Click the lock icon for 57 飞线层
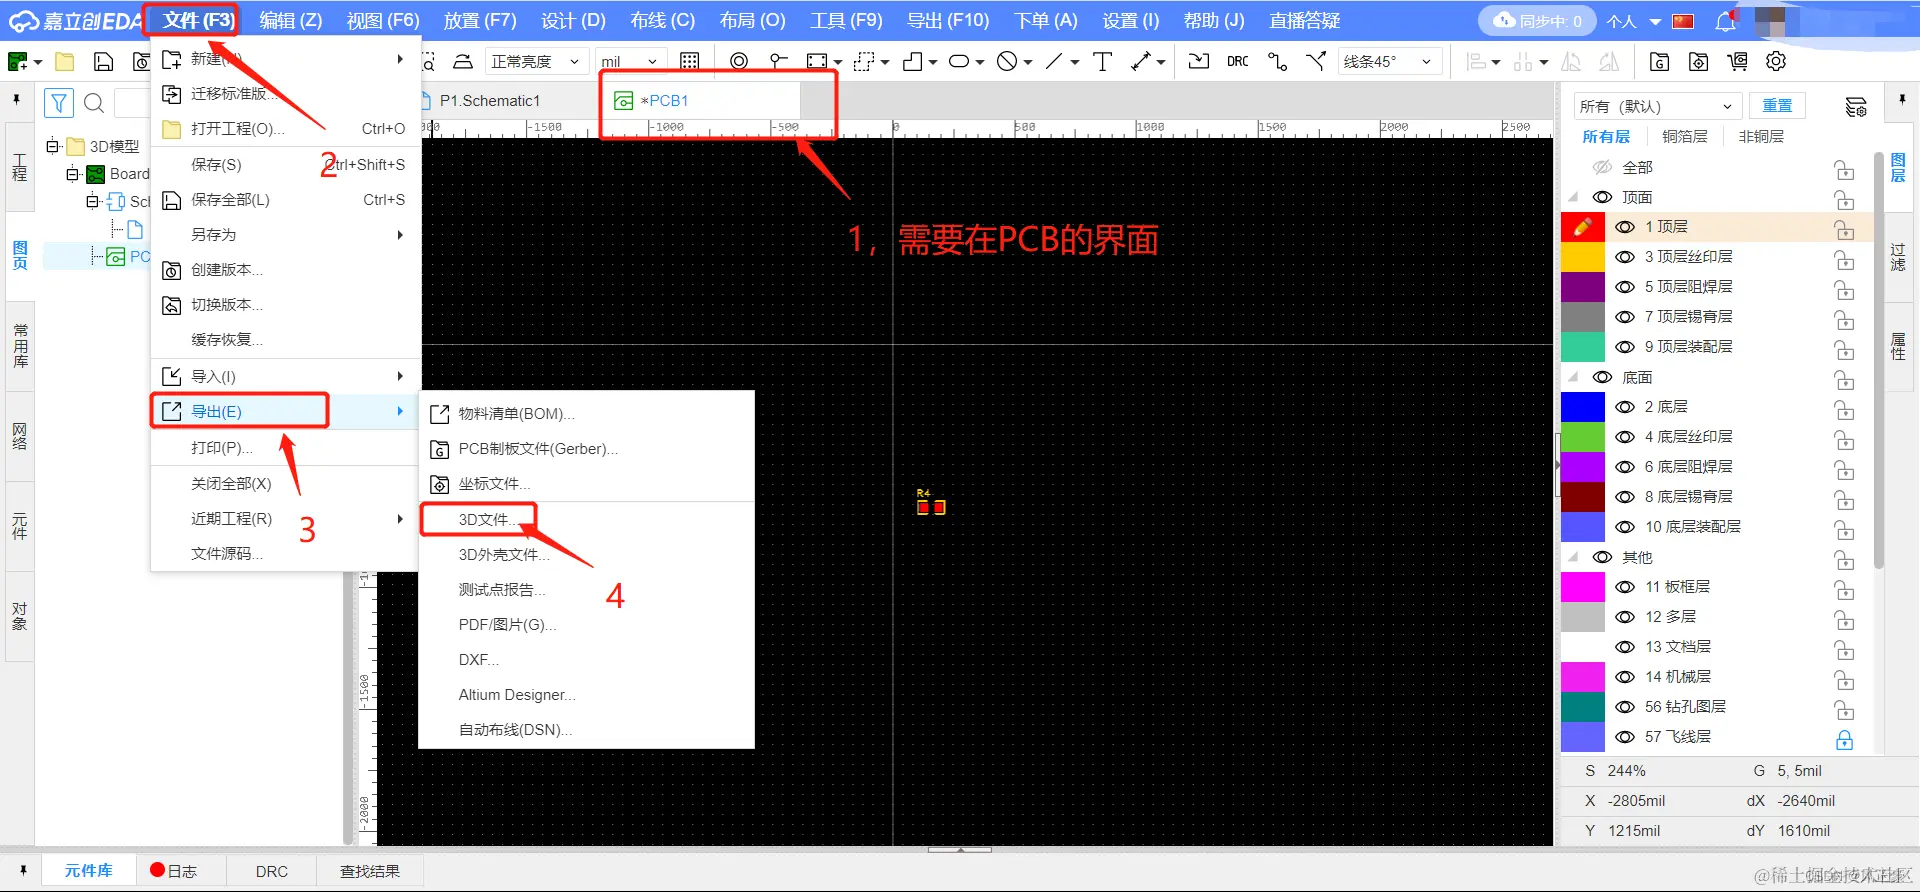1920x892 pixels. [1845, 739]
